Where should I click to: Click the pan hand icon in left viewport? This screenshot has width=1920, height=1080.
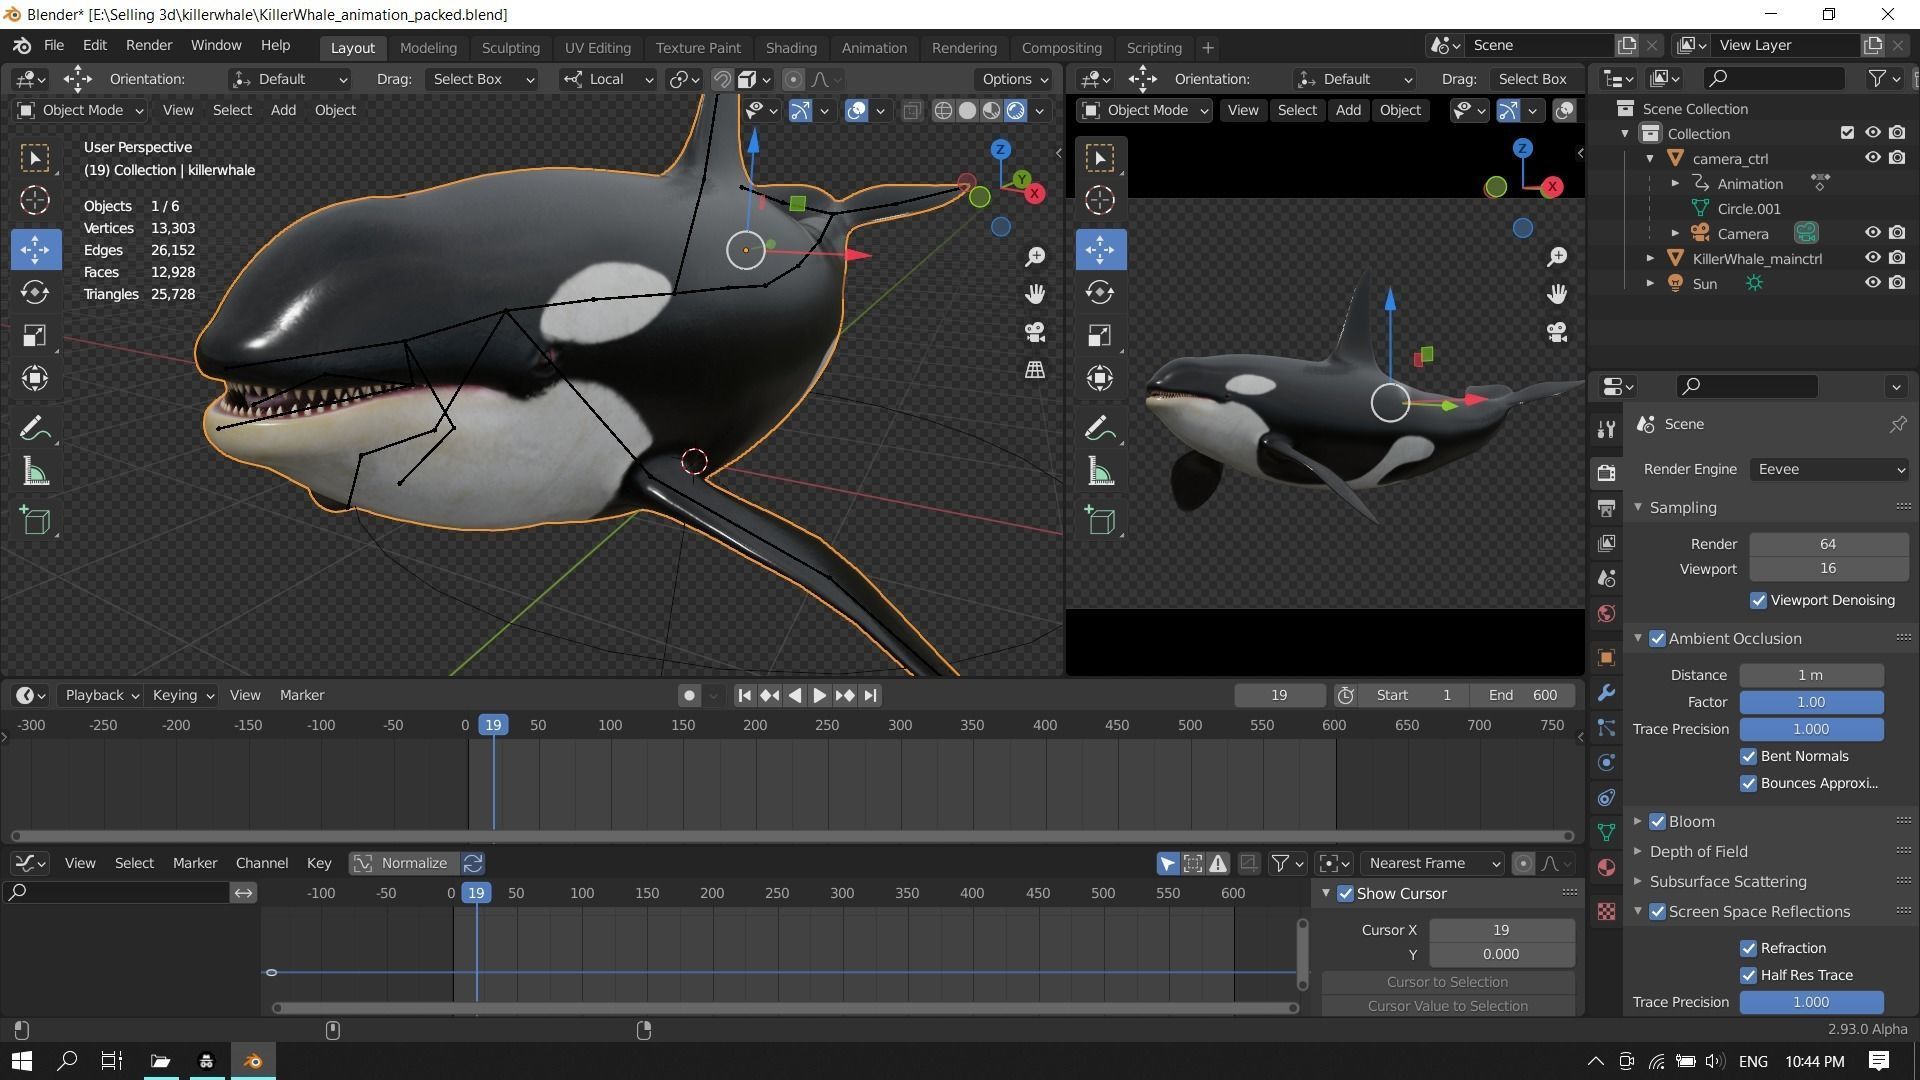tap(1035, 294)
